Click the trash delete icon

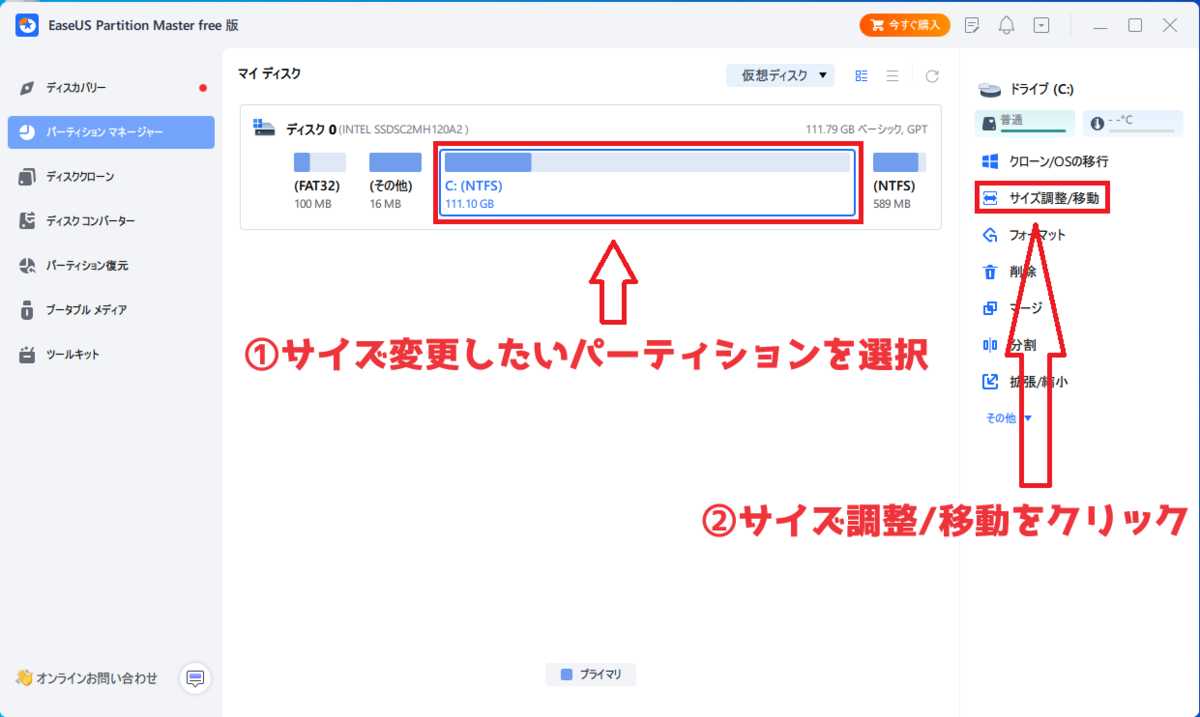click(x=990, y=272)
